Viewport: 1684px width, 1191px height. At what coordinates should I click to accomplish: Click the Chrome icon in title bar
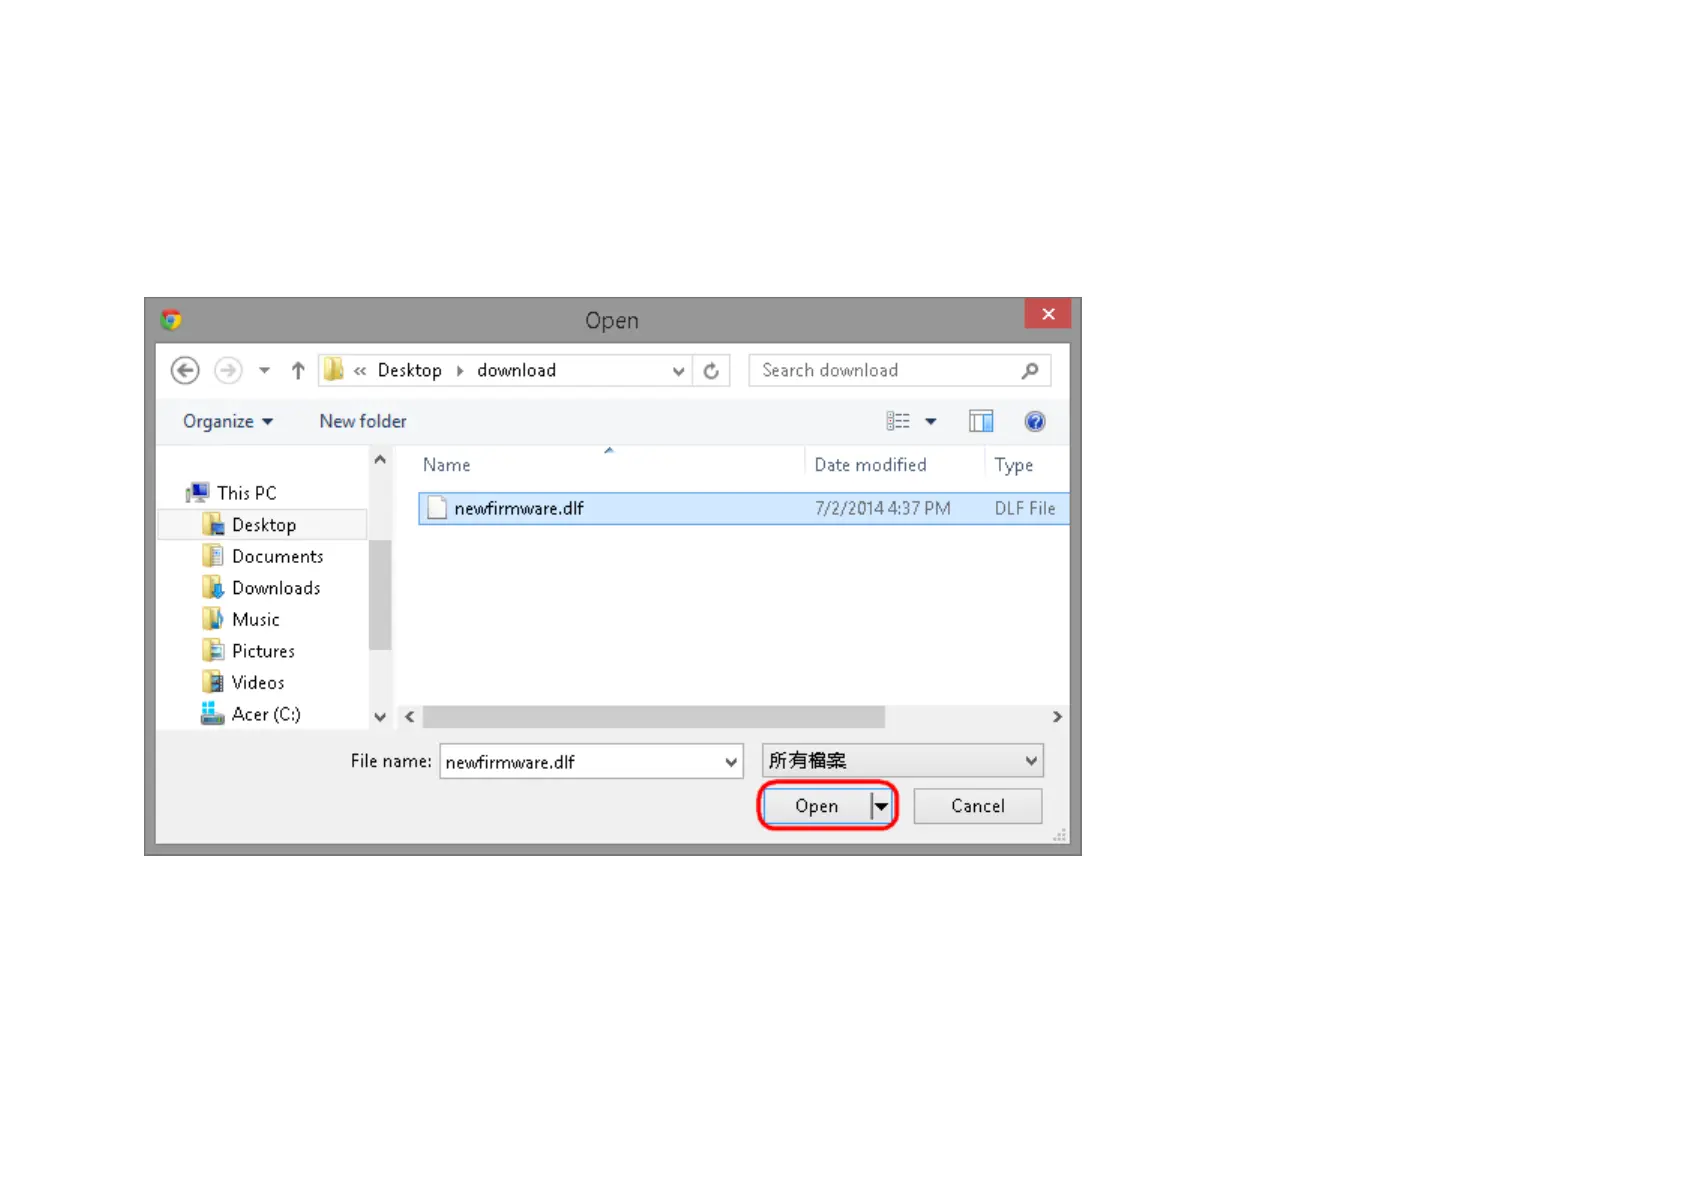(x=171, y=320)
